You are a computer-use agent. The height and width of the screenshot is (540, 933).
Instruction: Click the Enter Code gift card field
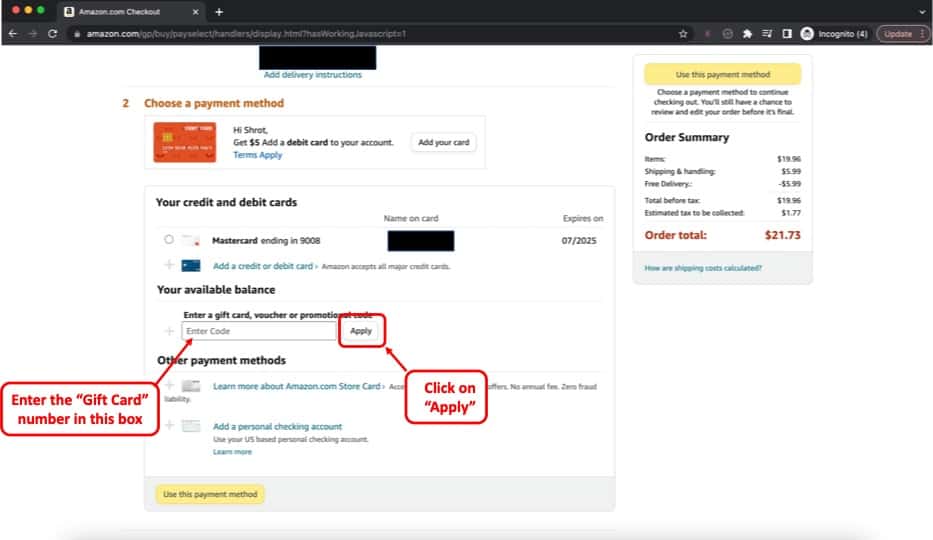point(259,331)
